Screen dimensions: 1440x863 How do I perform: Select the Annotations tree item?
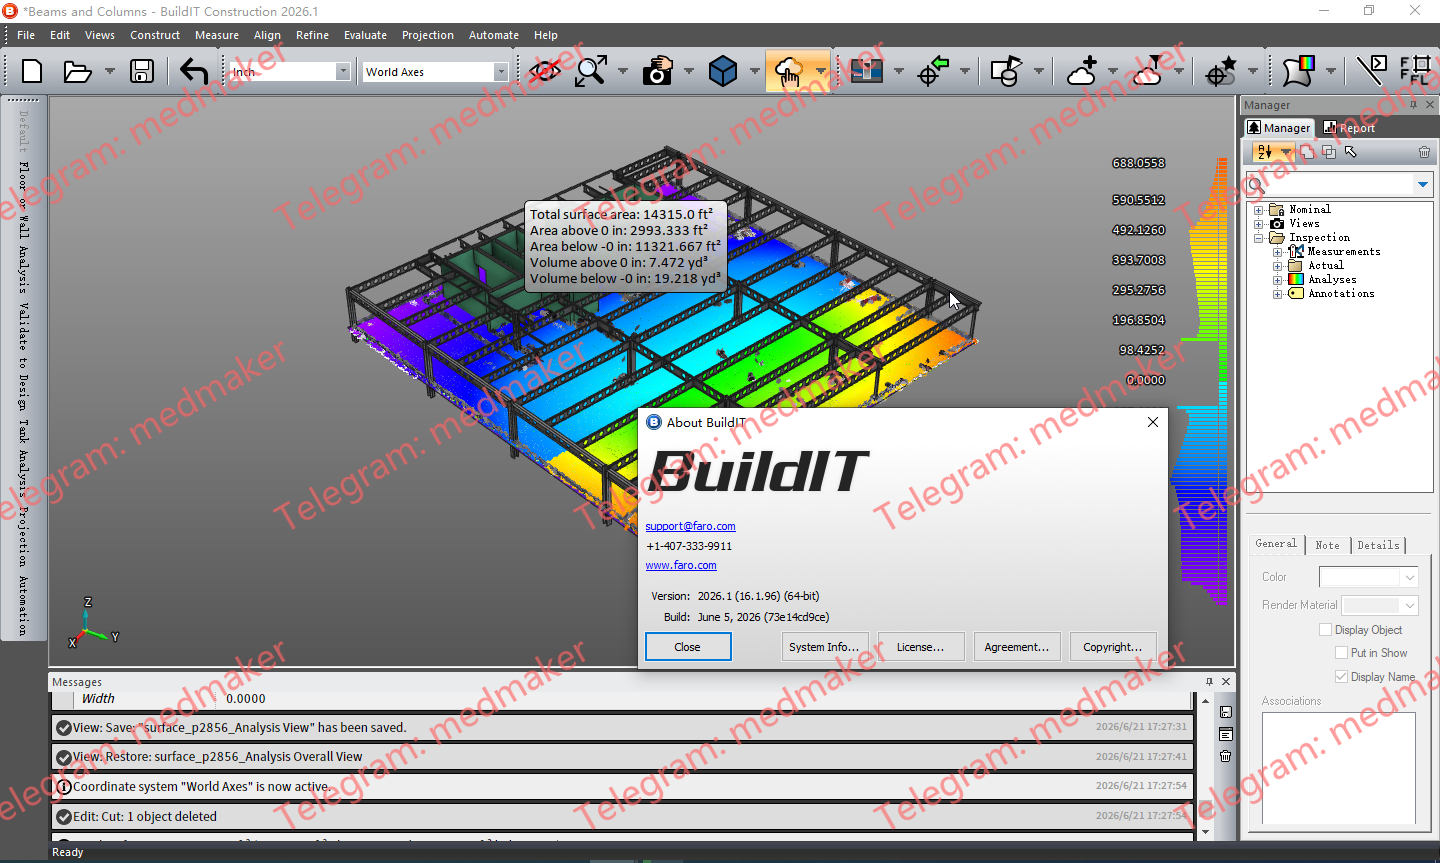pyautogui.click(x=1341, y=294)
